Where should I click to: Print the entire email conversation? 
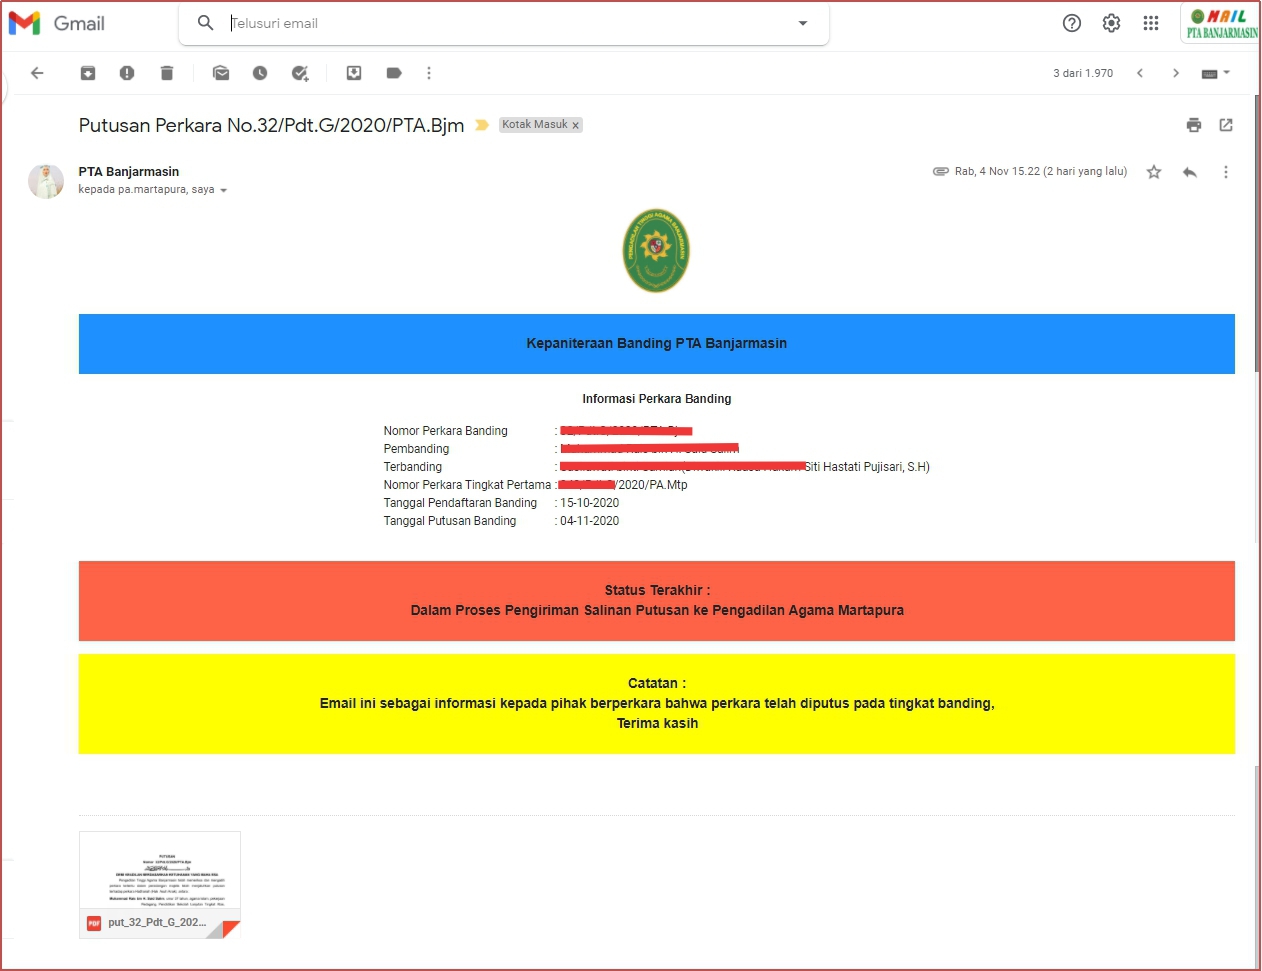click(x=1193, y=125)
